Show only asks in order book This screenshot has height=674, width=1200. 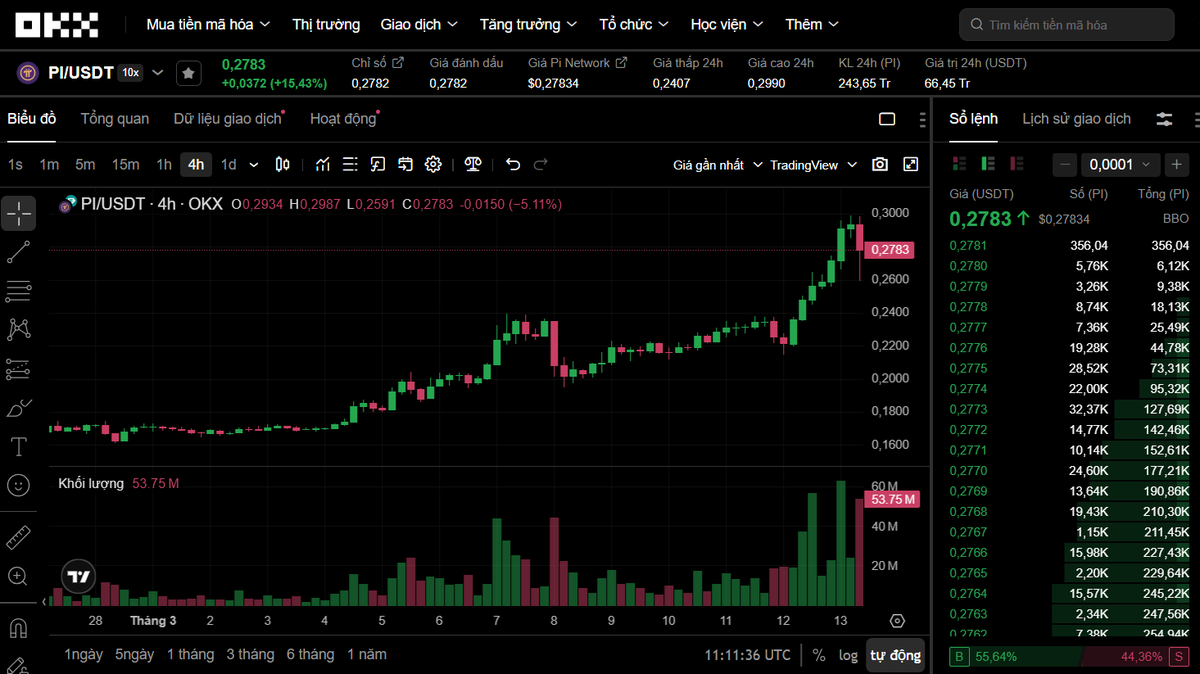1017,163
